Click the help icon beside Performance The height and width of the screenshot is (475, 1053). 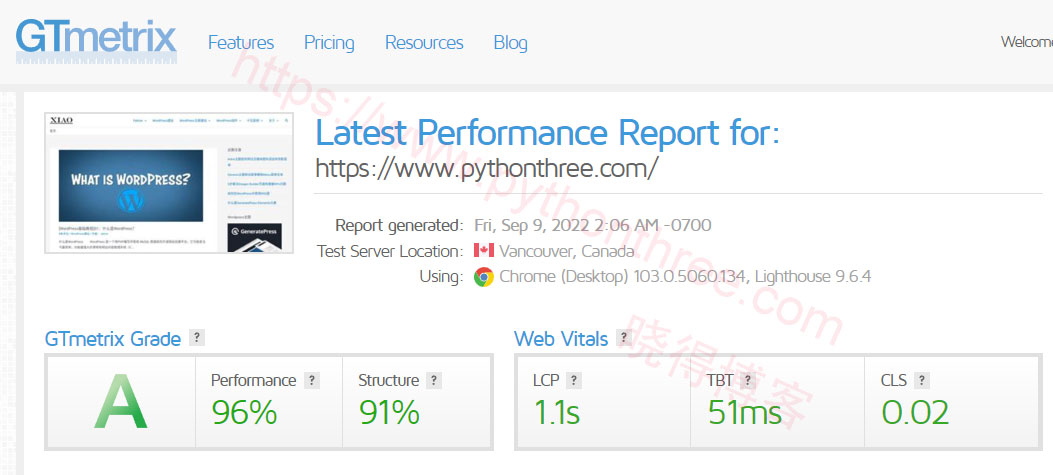[311, 380]
